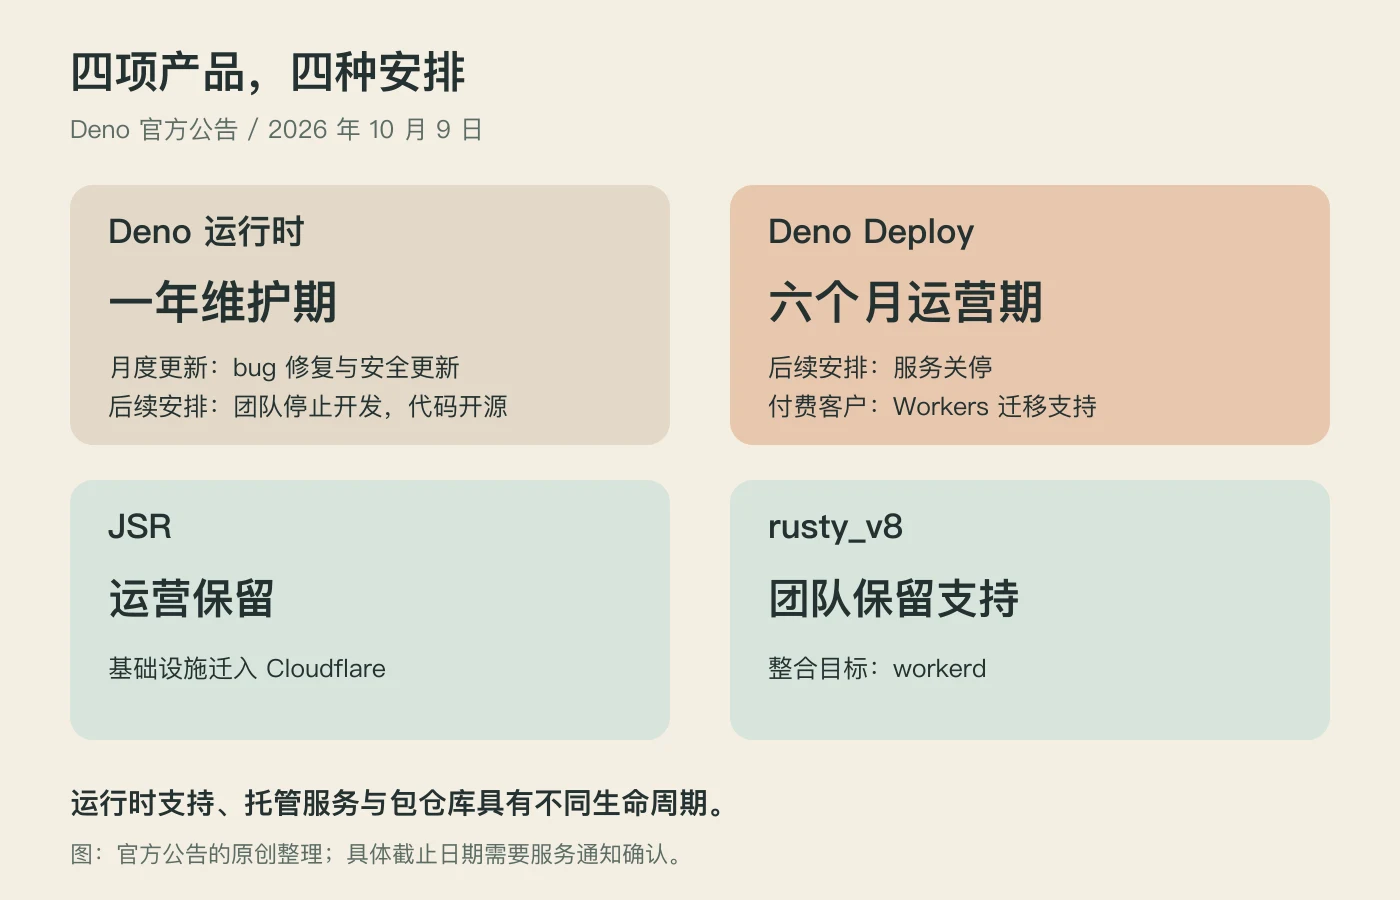This screenshot has width=1400, height=900.
Task: Select the subtitle Deno 官方公告 / 2026 年 10 月 9 日
Action: (276, 130)
